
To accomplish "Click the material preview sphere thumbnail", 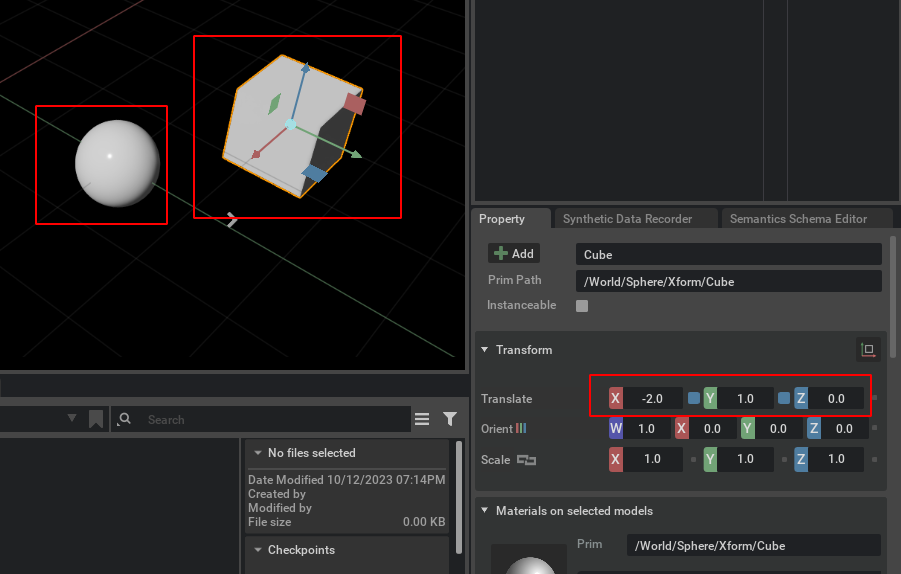I will 530,561.
